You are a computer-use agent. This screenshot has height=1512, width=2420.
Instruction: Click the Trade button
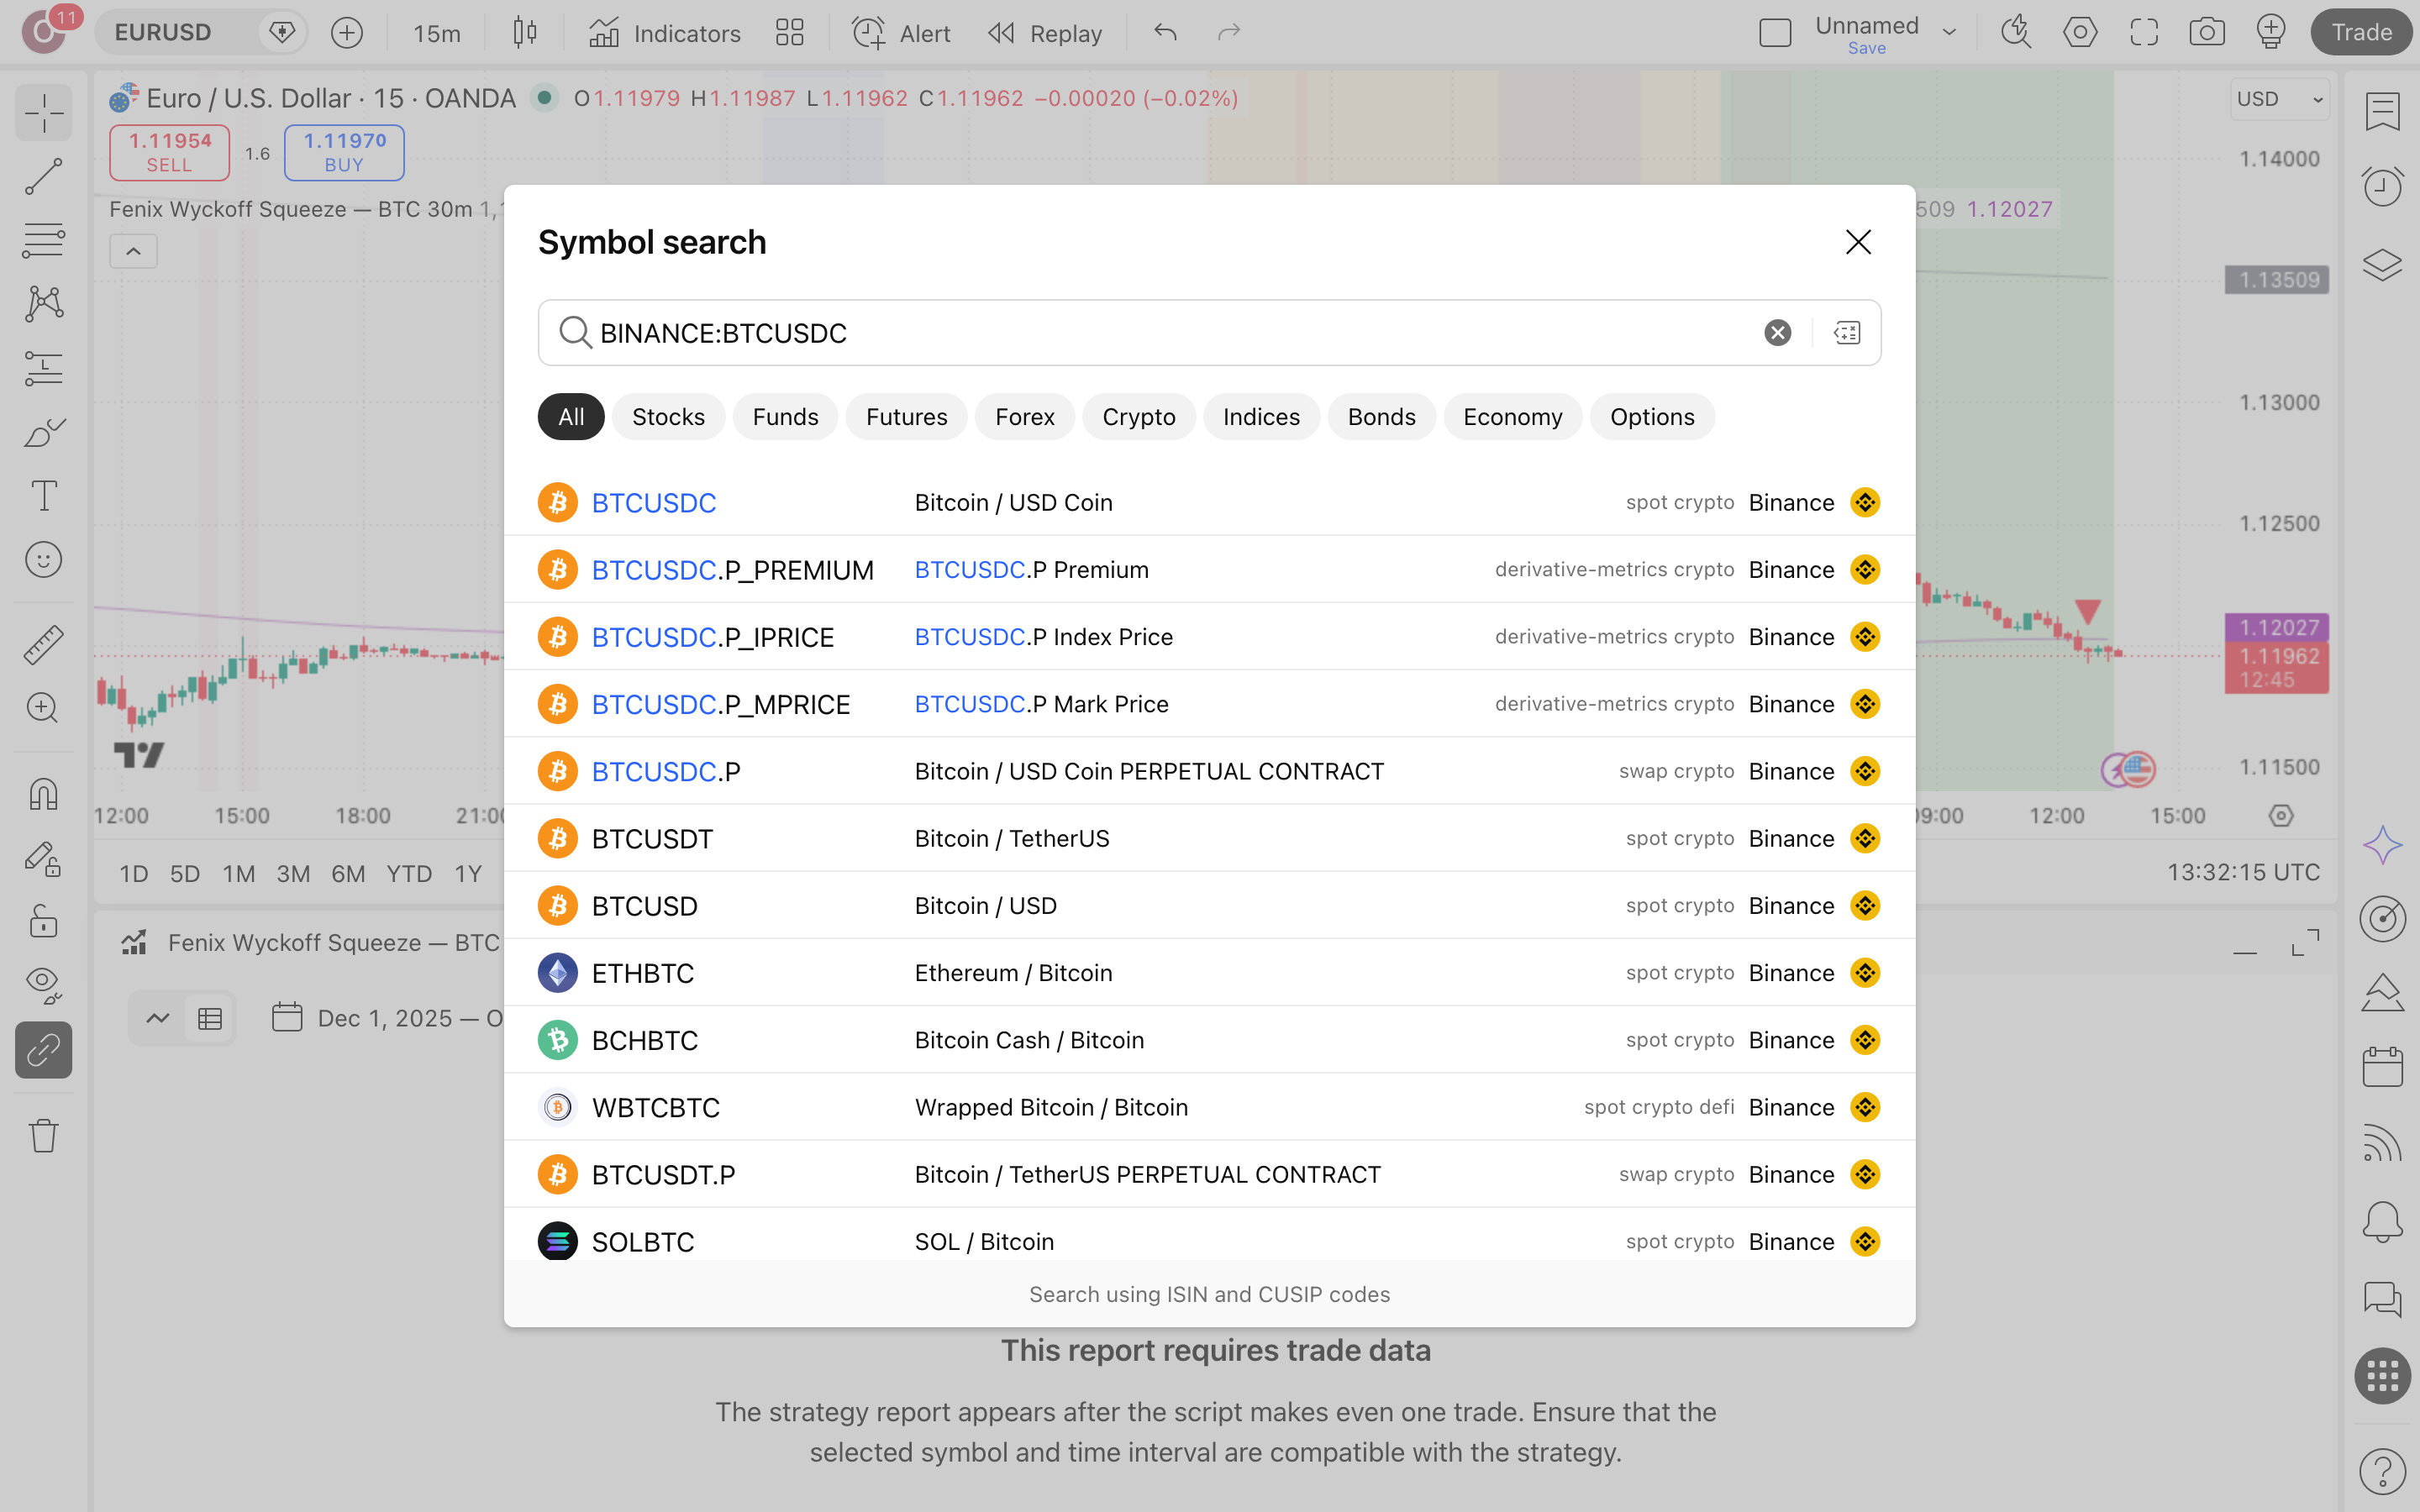tap(2361, 32)
